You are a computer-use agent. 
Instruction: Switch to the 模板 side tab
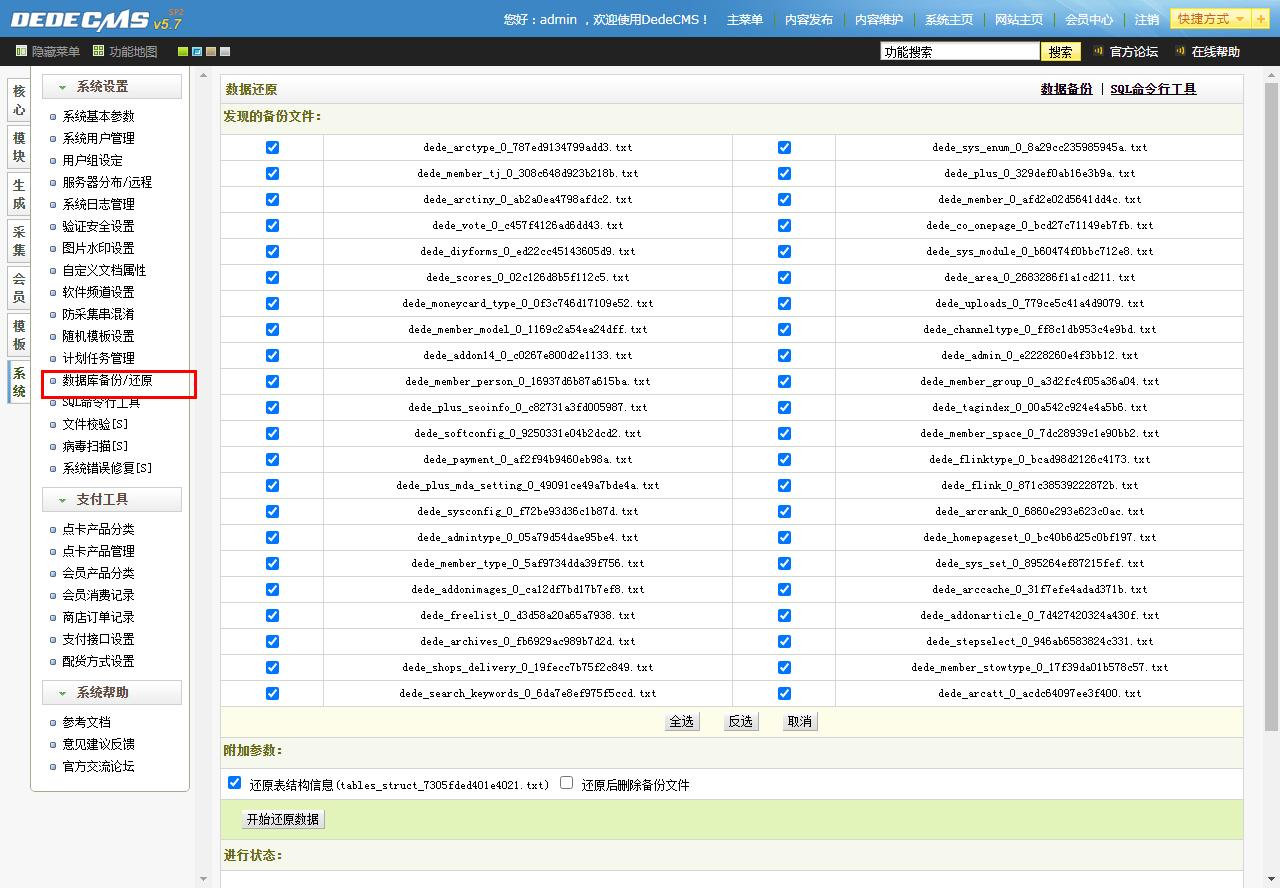coord(19,335)
